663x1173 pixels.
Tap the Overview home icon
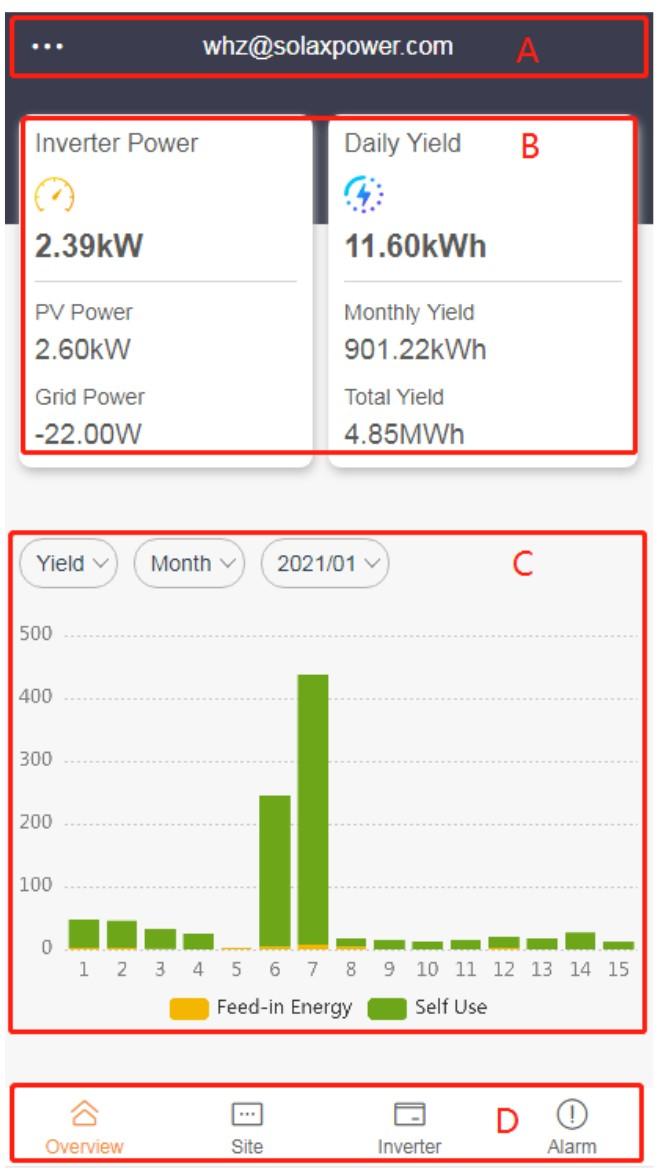(x=85, y=1115)
